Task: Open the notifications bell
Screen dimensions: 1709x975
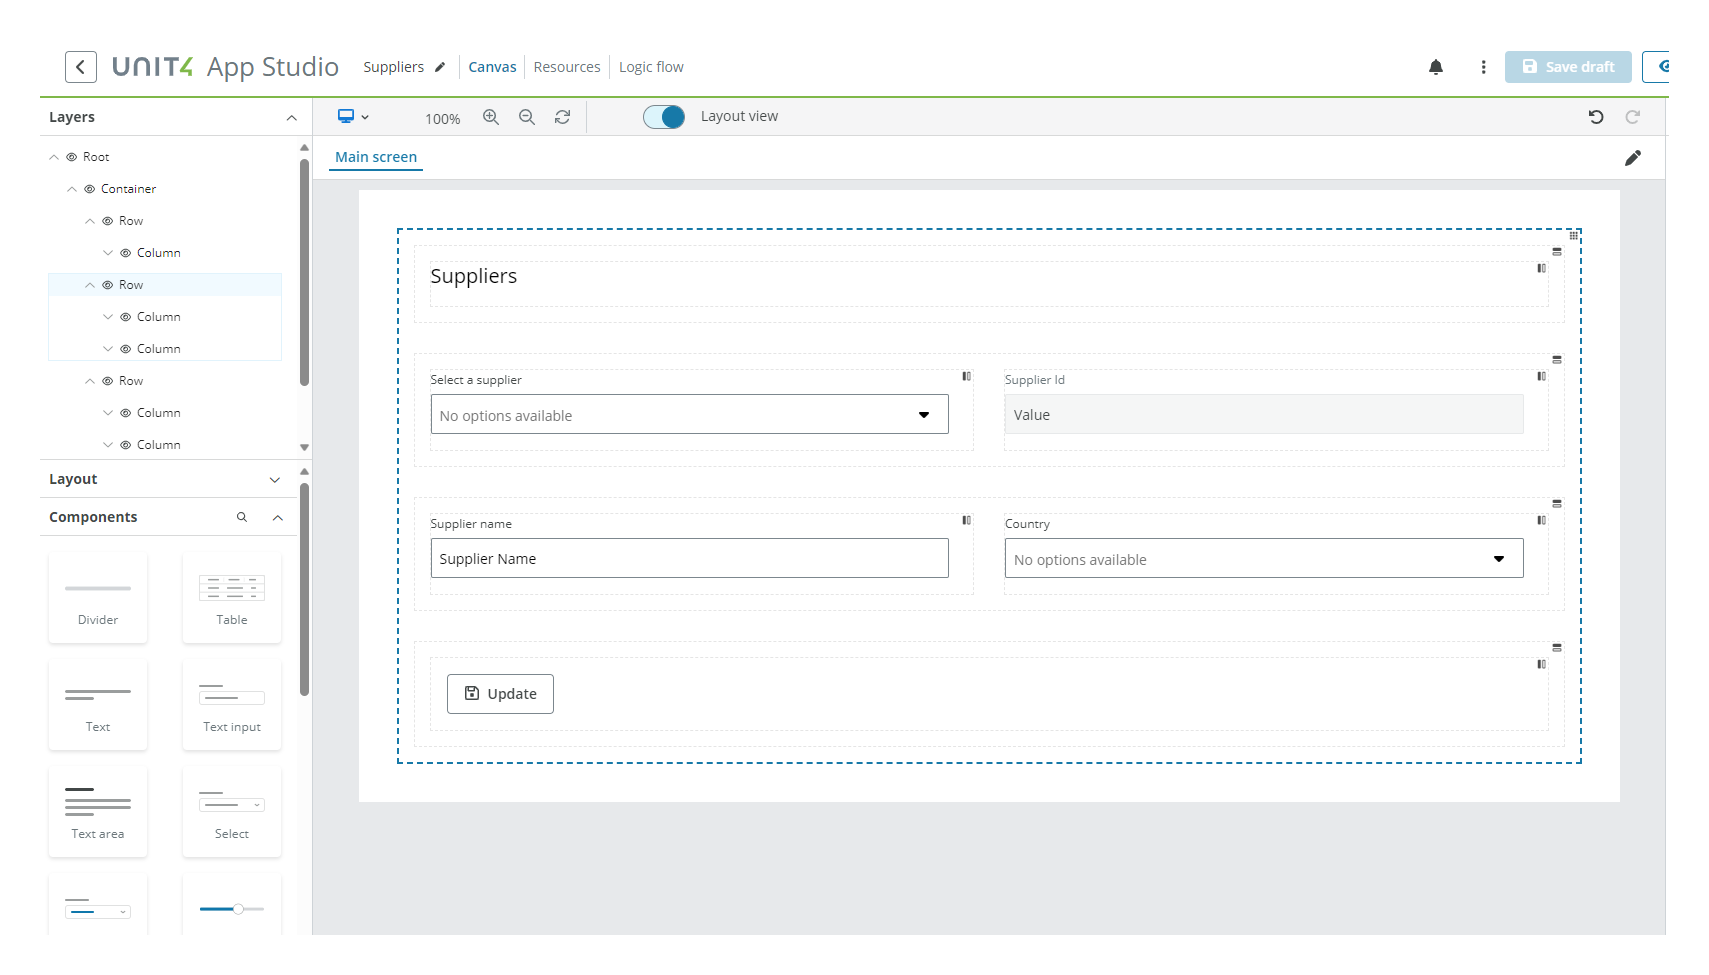Action: [1437, 67]
